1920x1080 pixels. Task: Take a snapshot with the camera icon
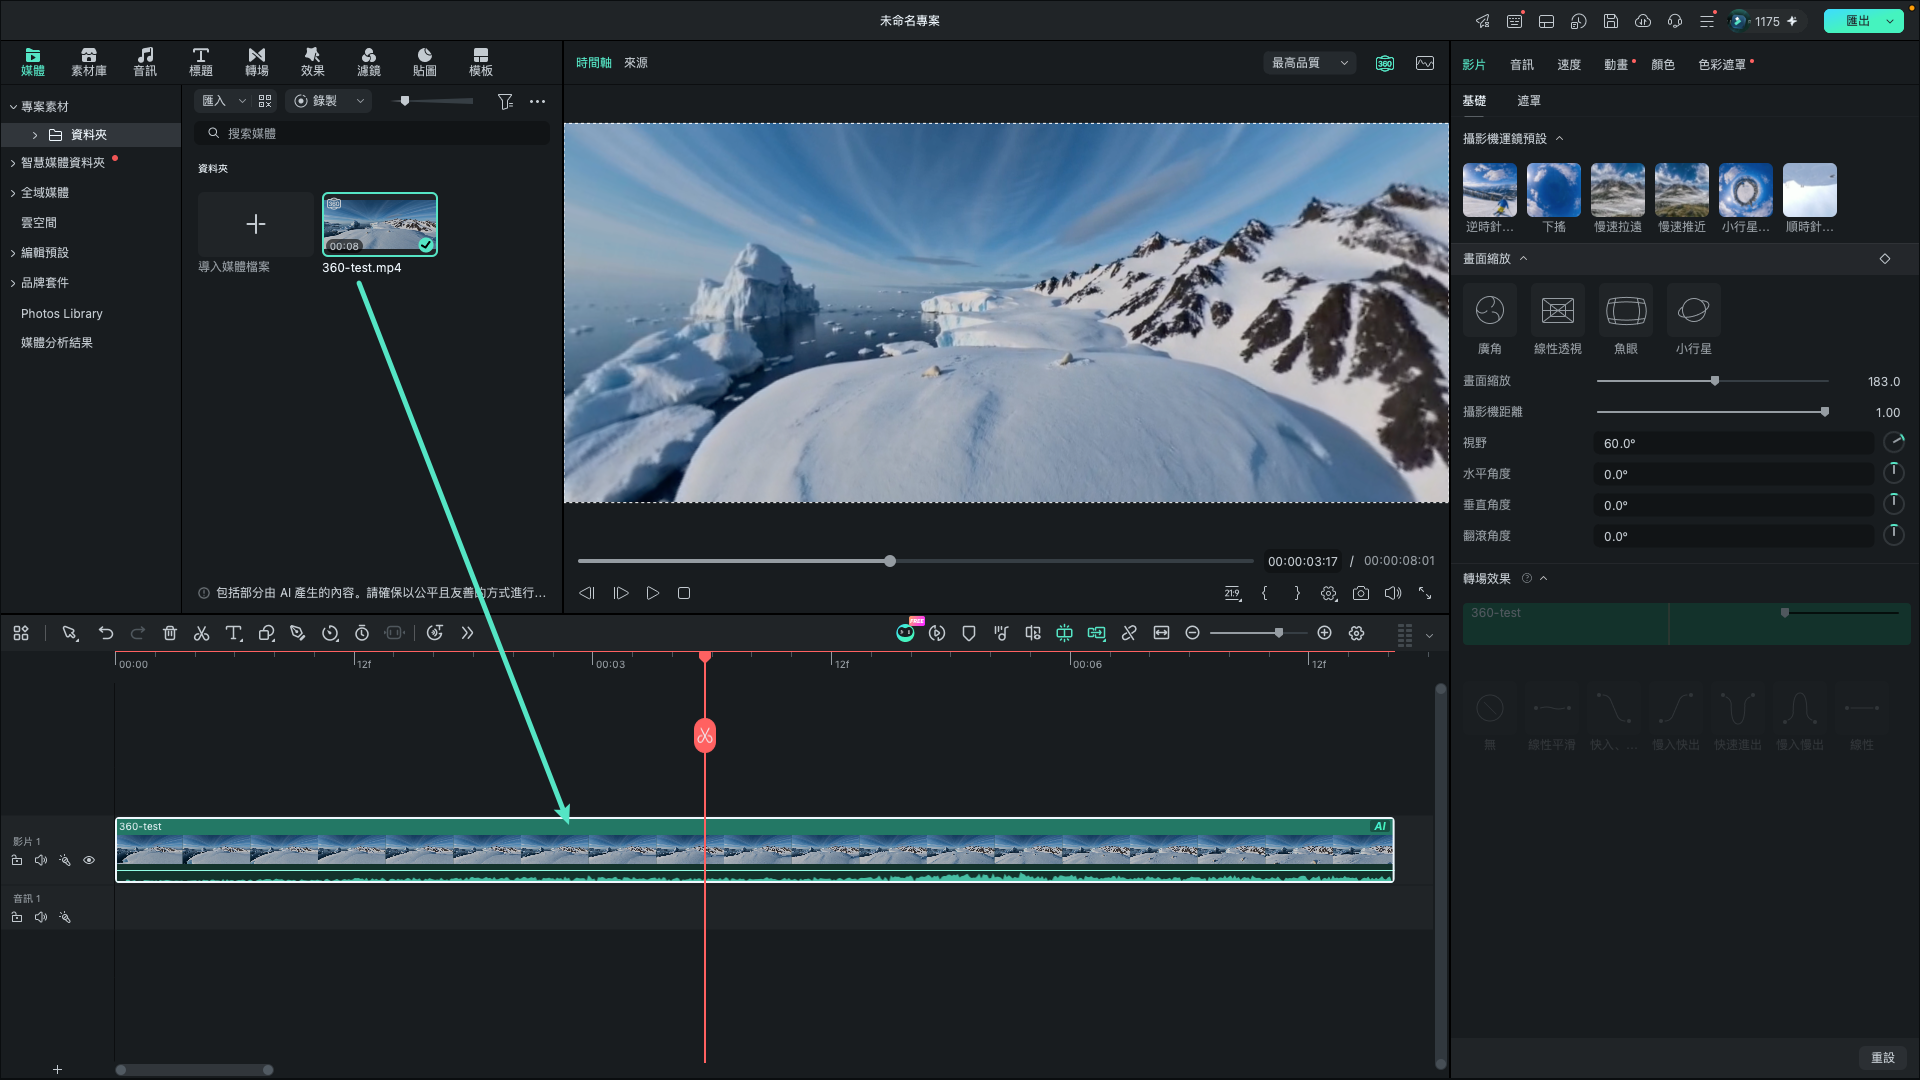(1361, 593)
